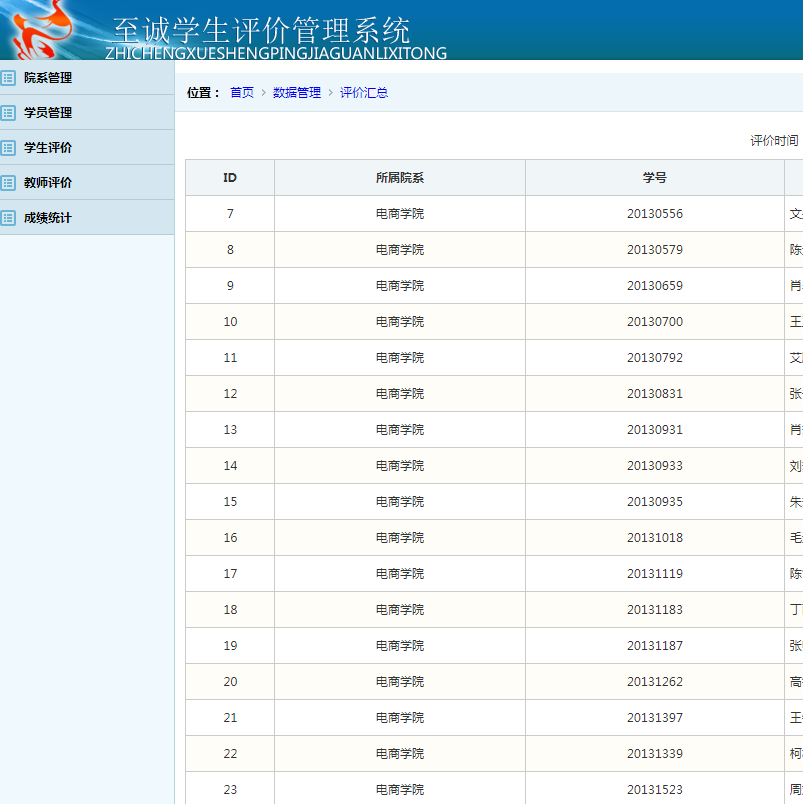Click ID cell 17
This screenshot has width=803, height=804.
coord(230,574)
